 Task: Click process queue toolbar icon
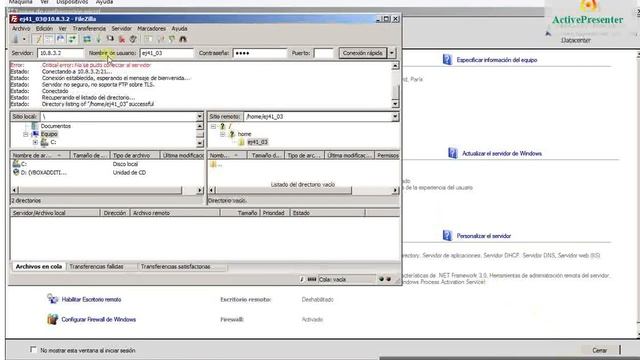pyautogui.click(x=98, y=39)
